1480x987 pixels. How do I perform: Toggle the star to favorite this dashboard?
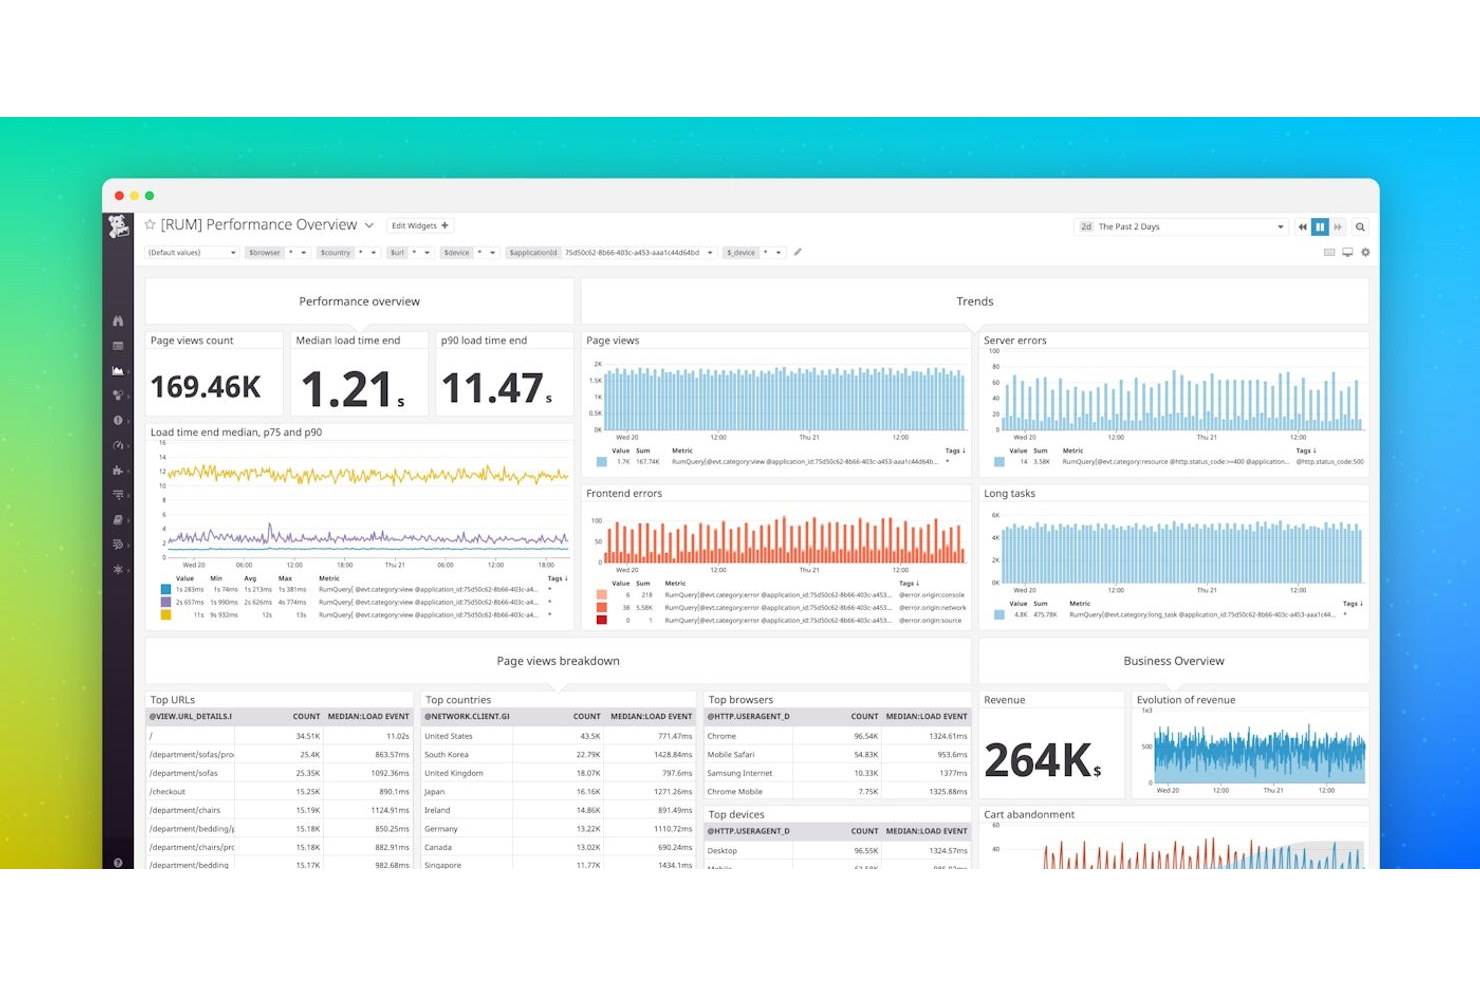(148, 224)
